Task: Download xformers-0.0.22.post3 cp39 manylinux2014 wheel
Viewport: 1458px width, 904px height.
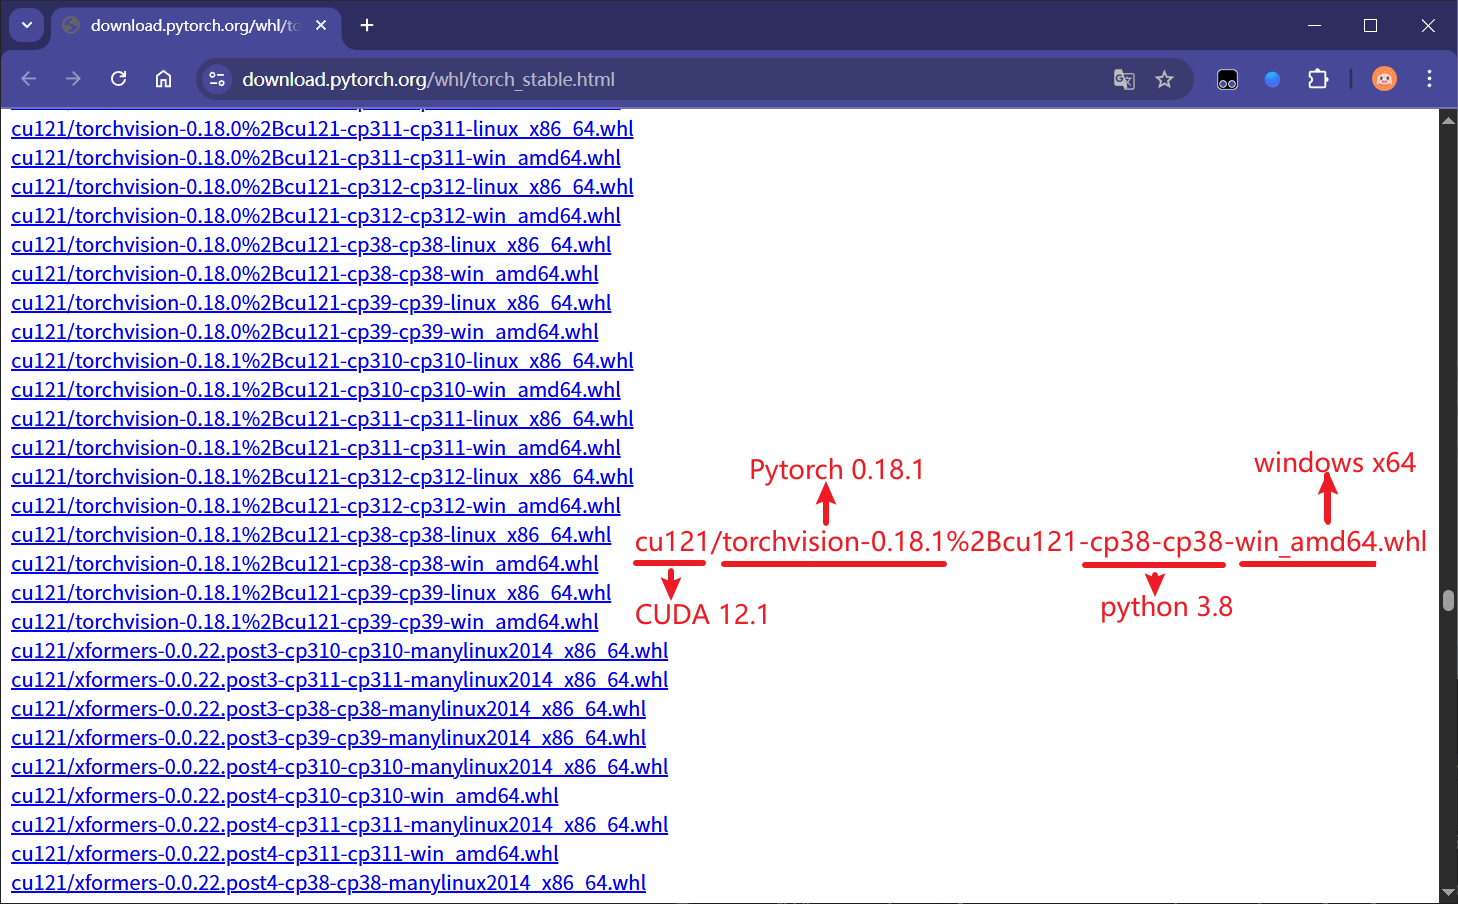Action: click(x=329, y=738)
